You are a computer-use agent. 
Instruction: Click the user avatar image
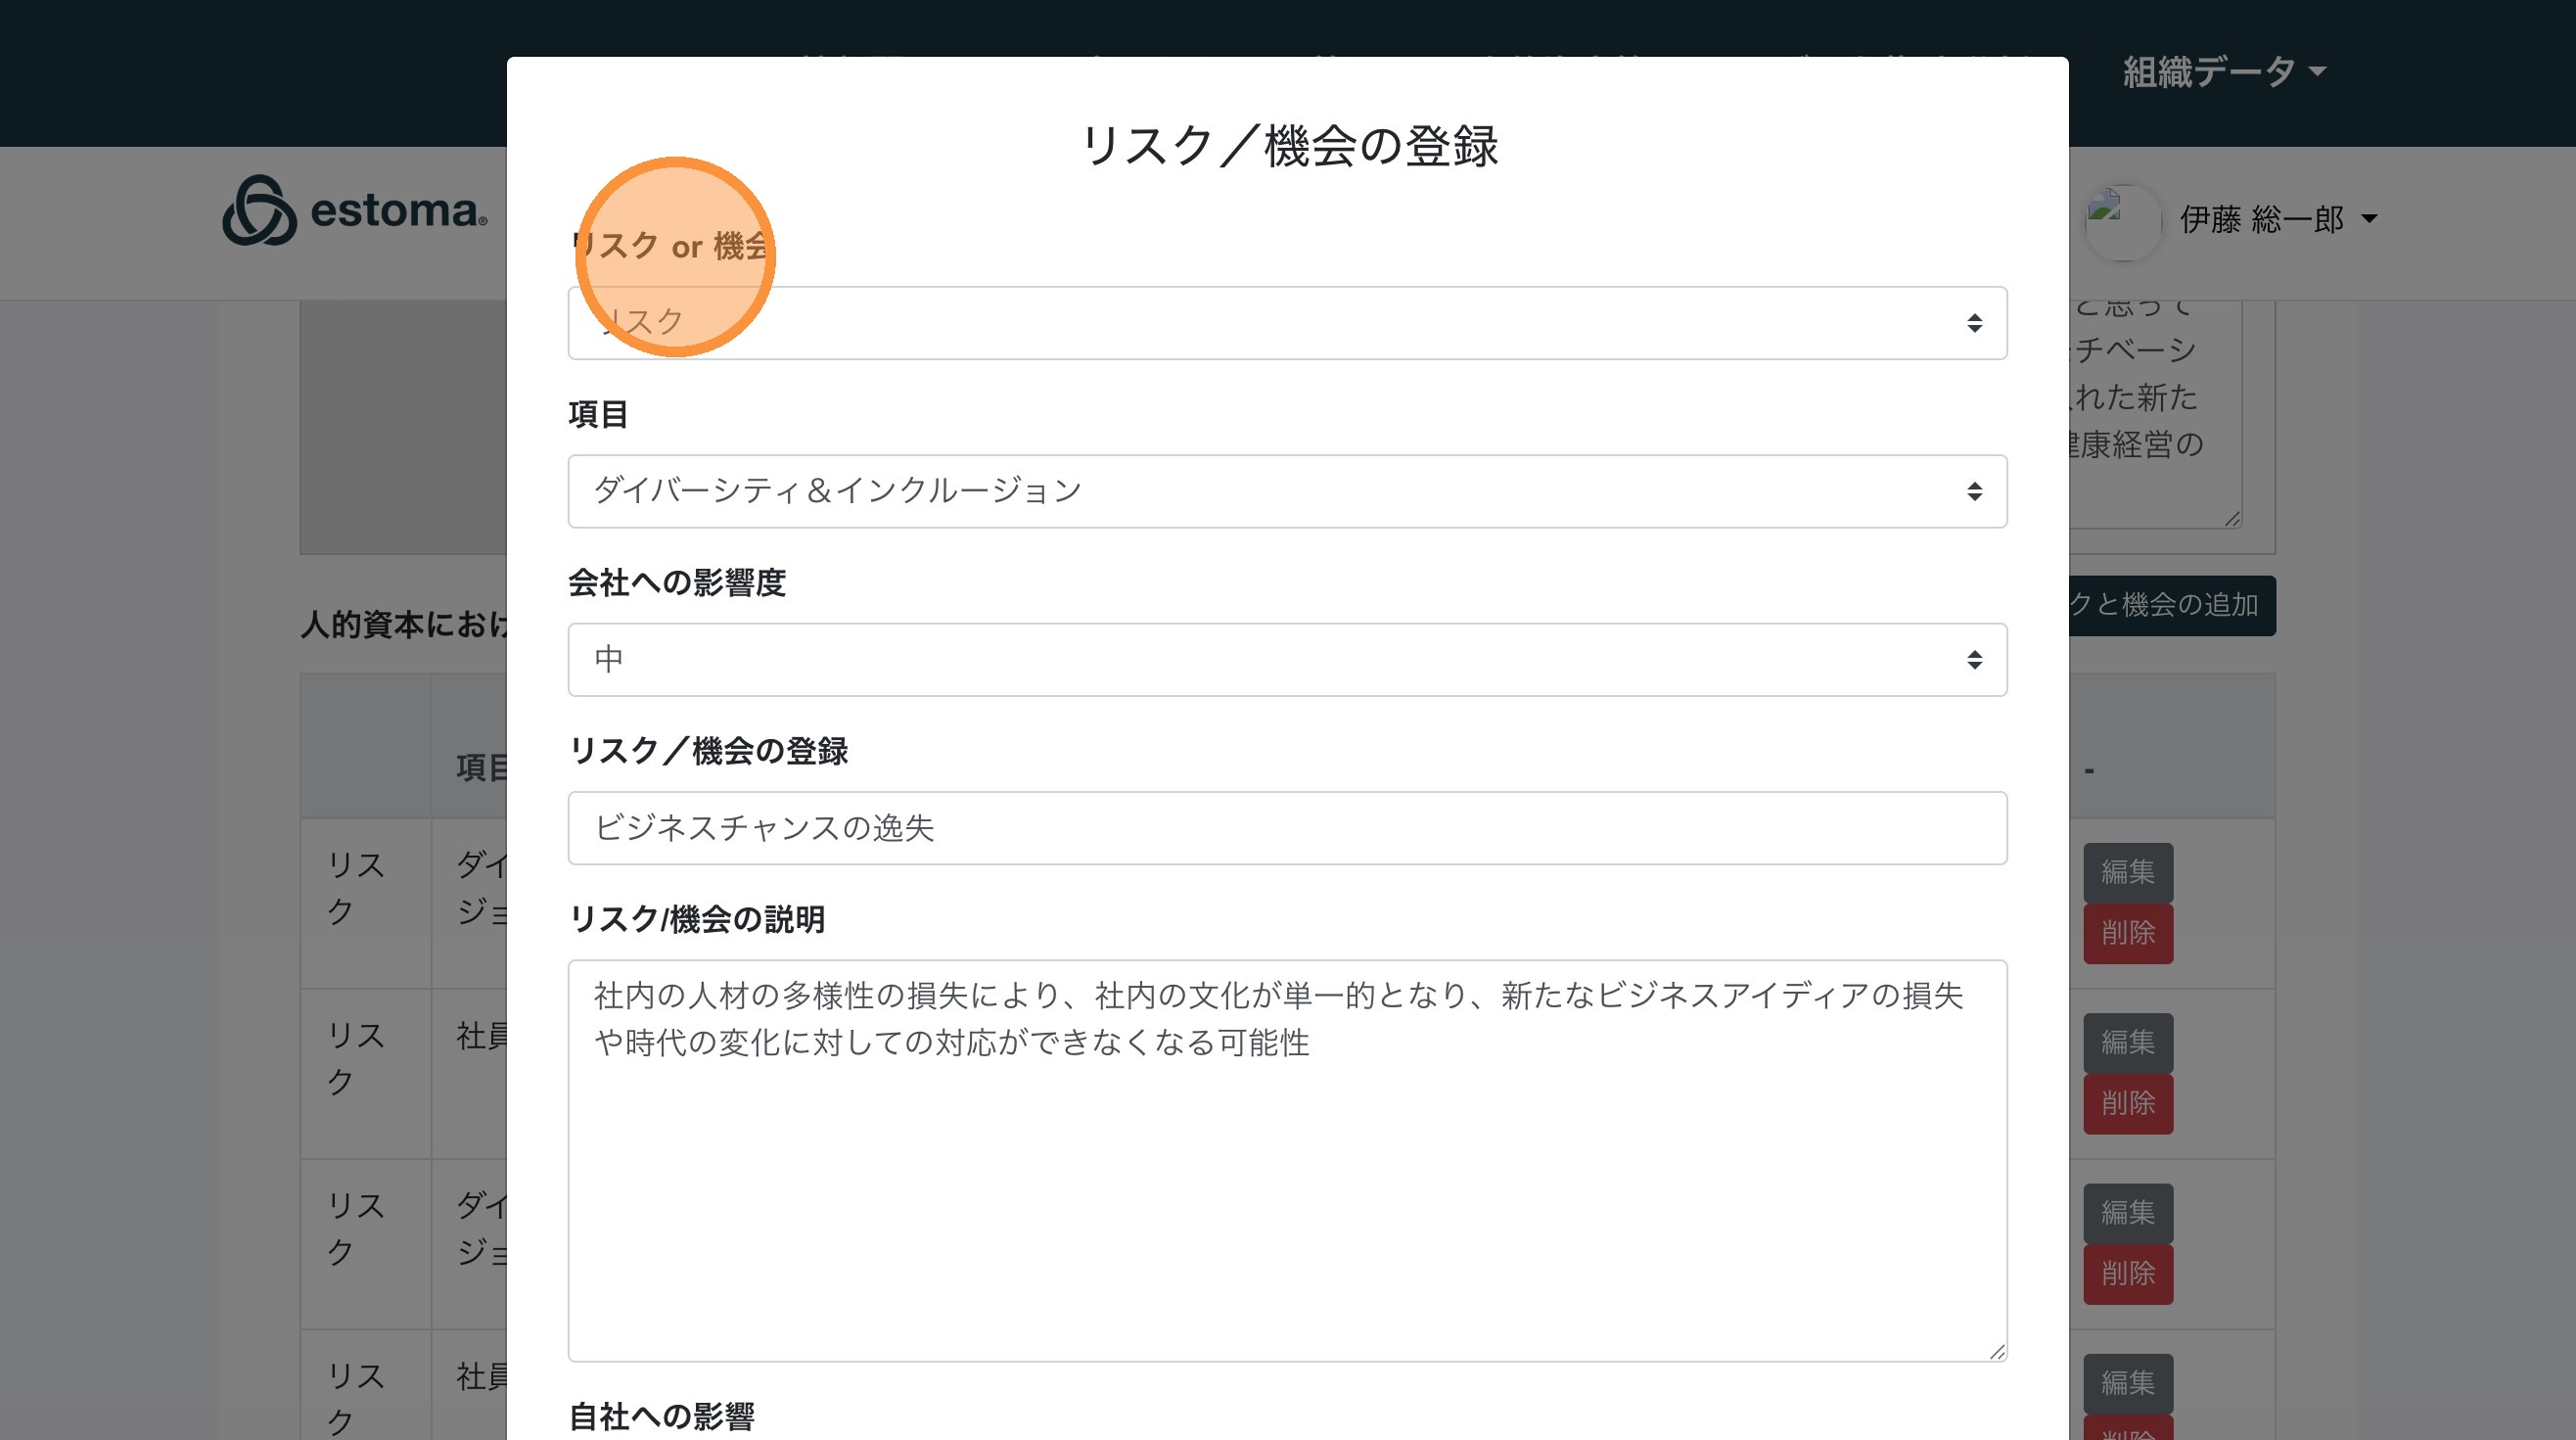click(2122, 221)
